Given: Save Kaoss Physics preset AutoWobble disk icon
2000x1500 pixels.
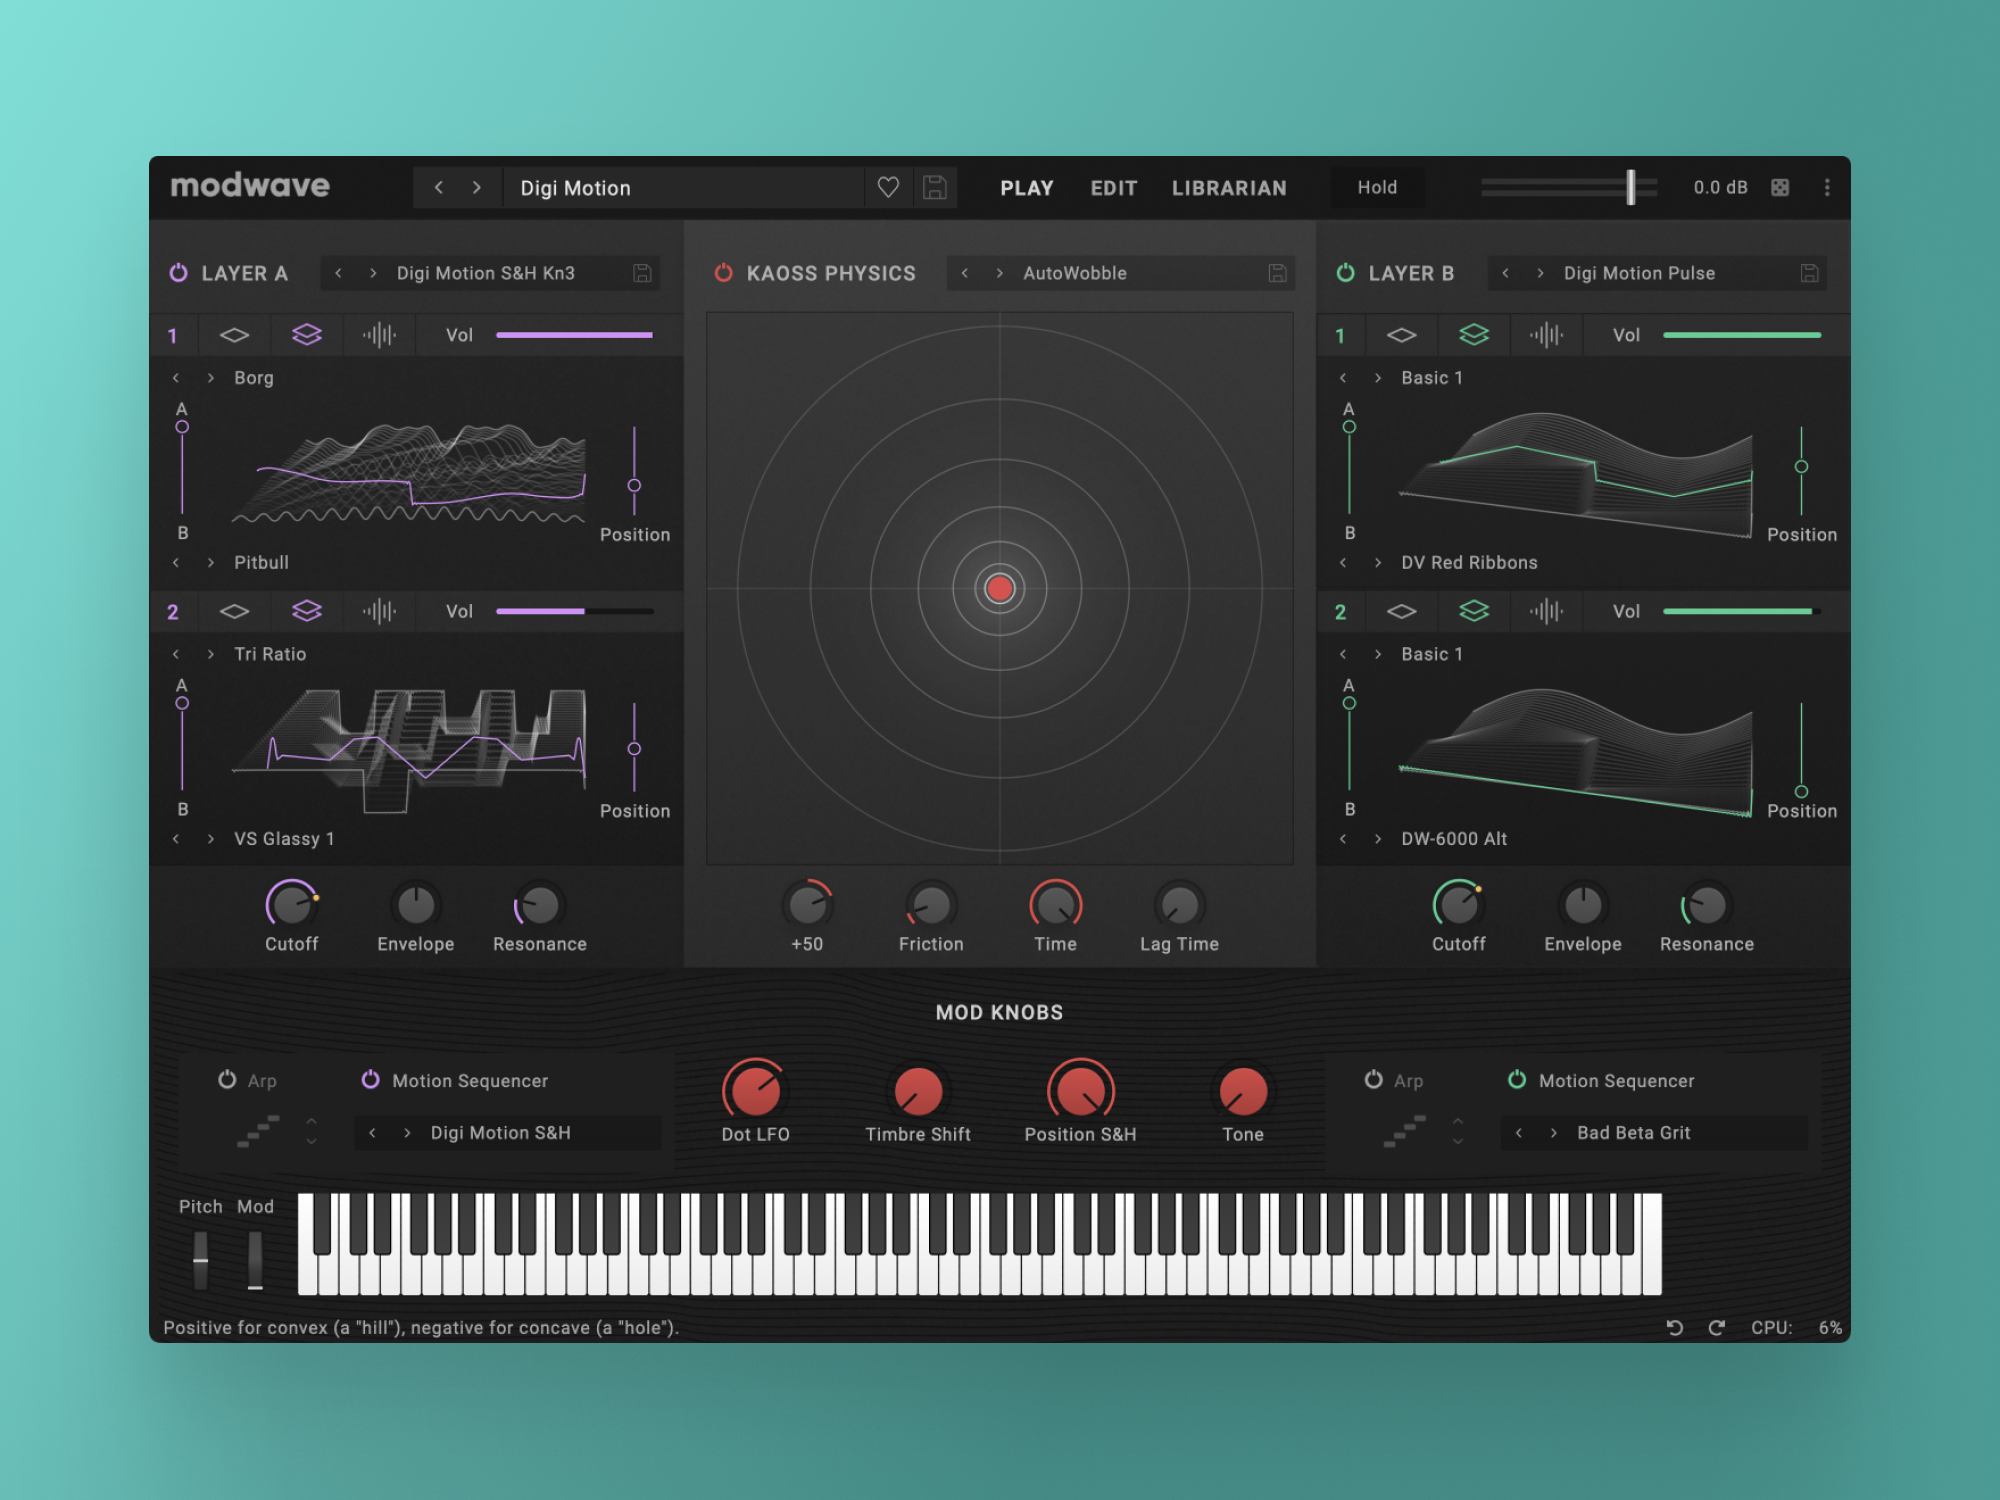Looking at the screenshot, I should [1277, 273].
